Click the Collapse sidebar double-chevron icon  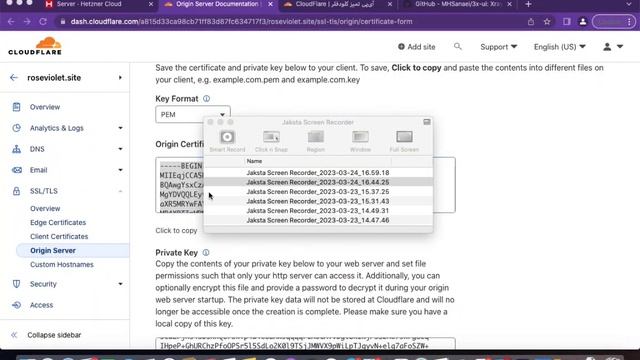click(x=14, y=335)
